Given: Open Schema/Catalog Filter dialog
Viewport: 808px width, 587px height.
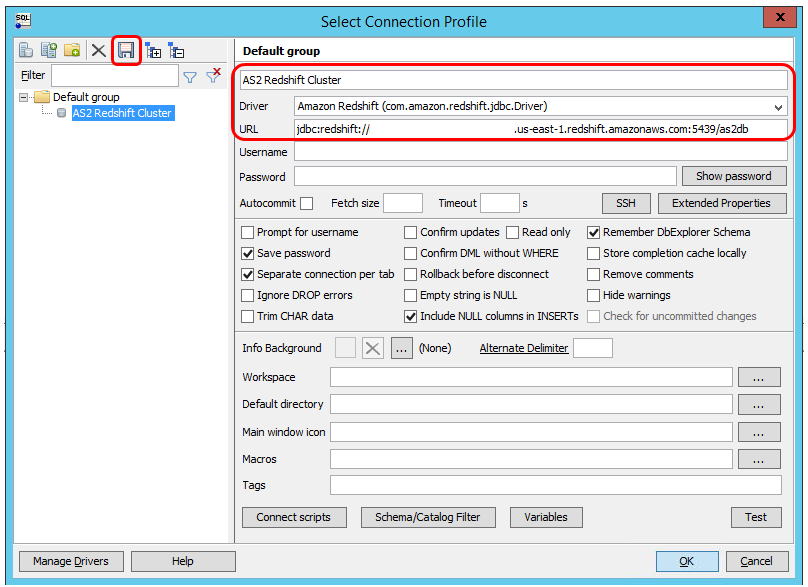Looking at the screenshot, I should click(428, 517).
